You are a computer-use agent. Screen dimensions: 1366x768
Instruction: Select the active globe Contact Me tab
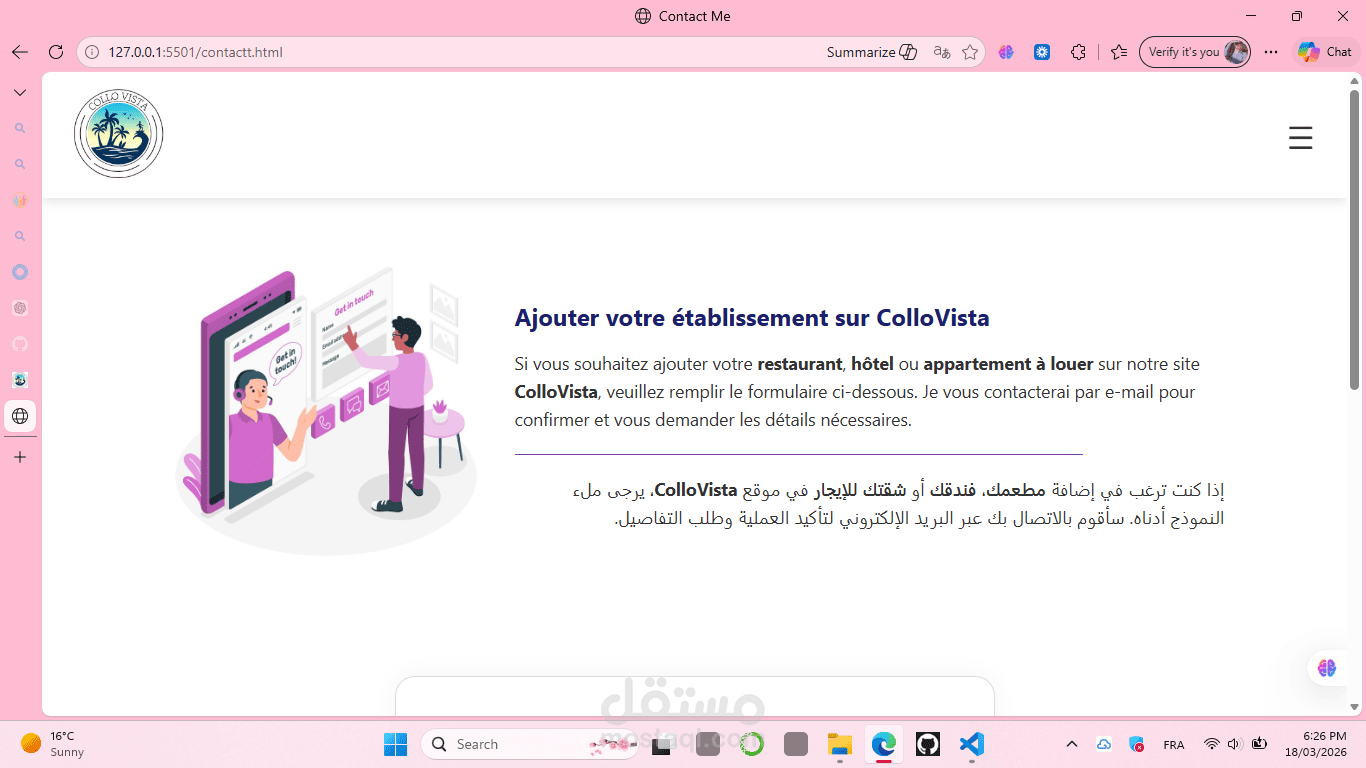tap(20, 416)
